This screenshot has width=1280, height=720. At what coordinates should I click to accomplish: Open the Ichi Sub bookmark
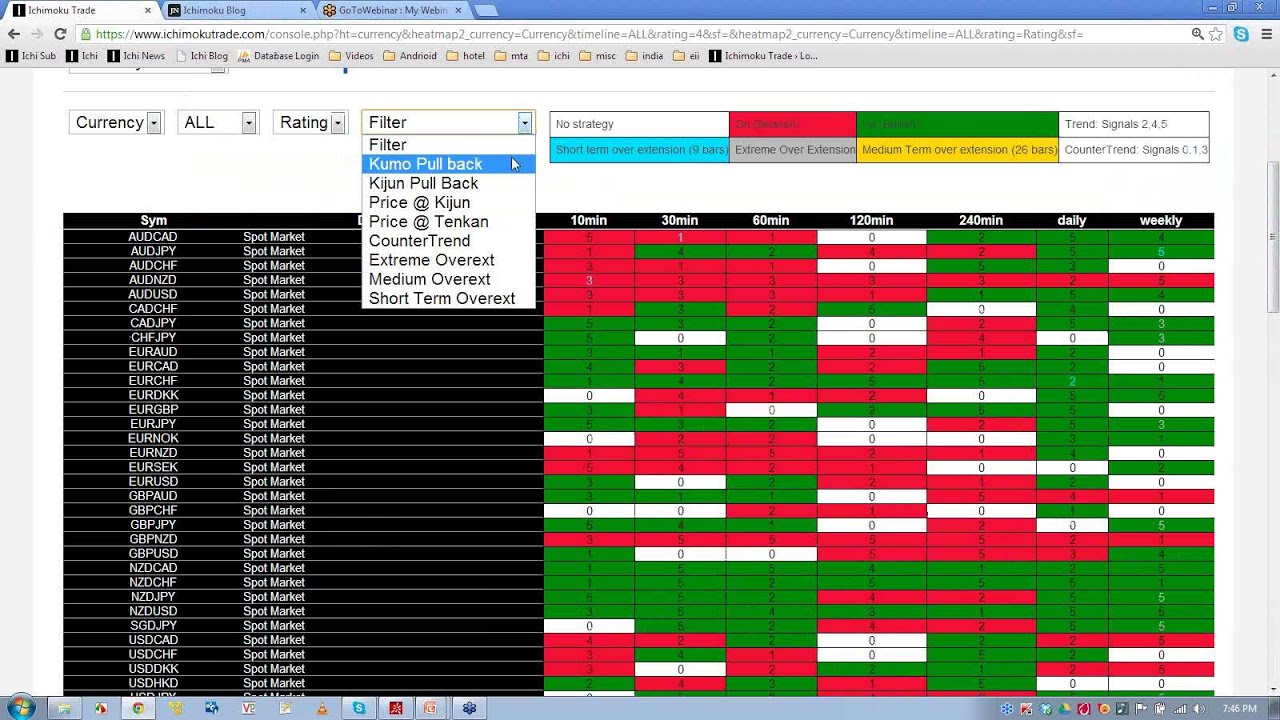[31, 56]
